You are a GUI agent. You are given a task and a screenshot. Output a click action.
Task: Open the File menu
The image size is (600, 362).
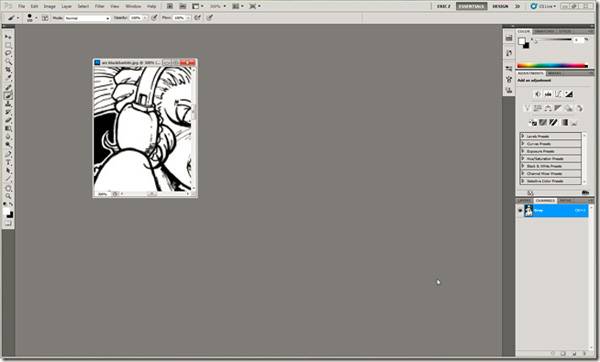(x=22, y=6)
